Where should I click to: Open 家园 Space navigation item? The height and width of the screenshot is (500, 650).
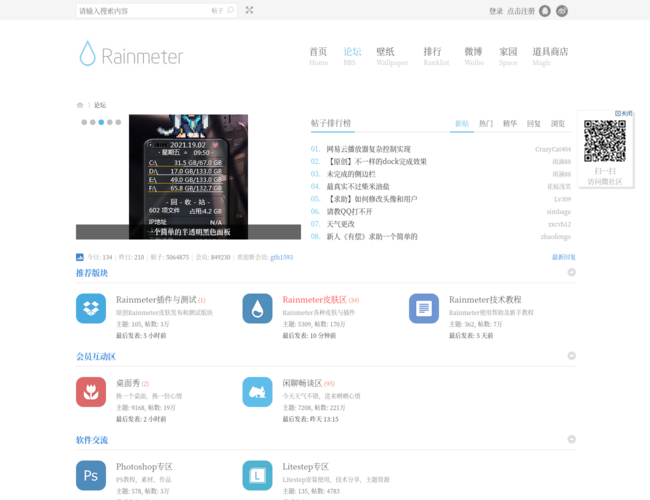(508, 56)
